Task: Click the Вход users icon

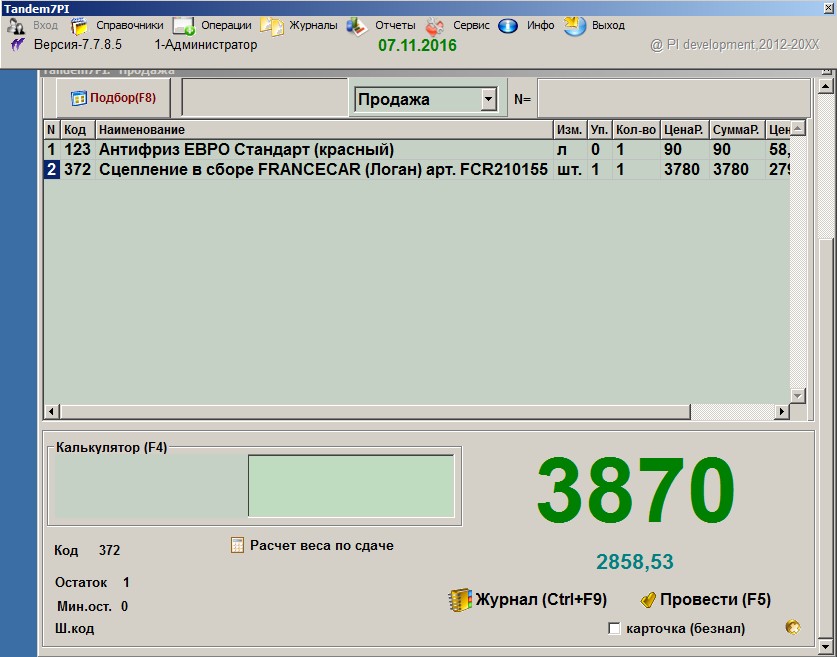Action: [x=16, y=26]
